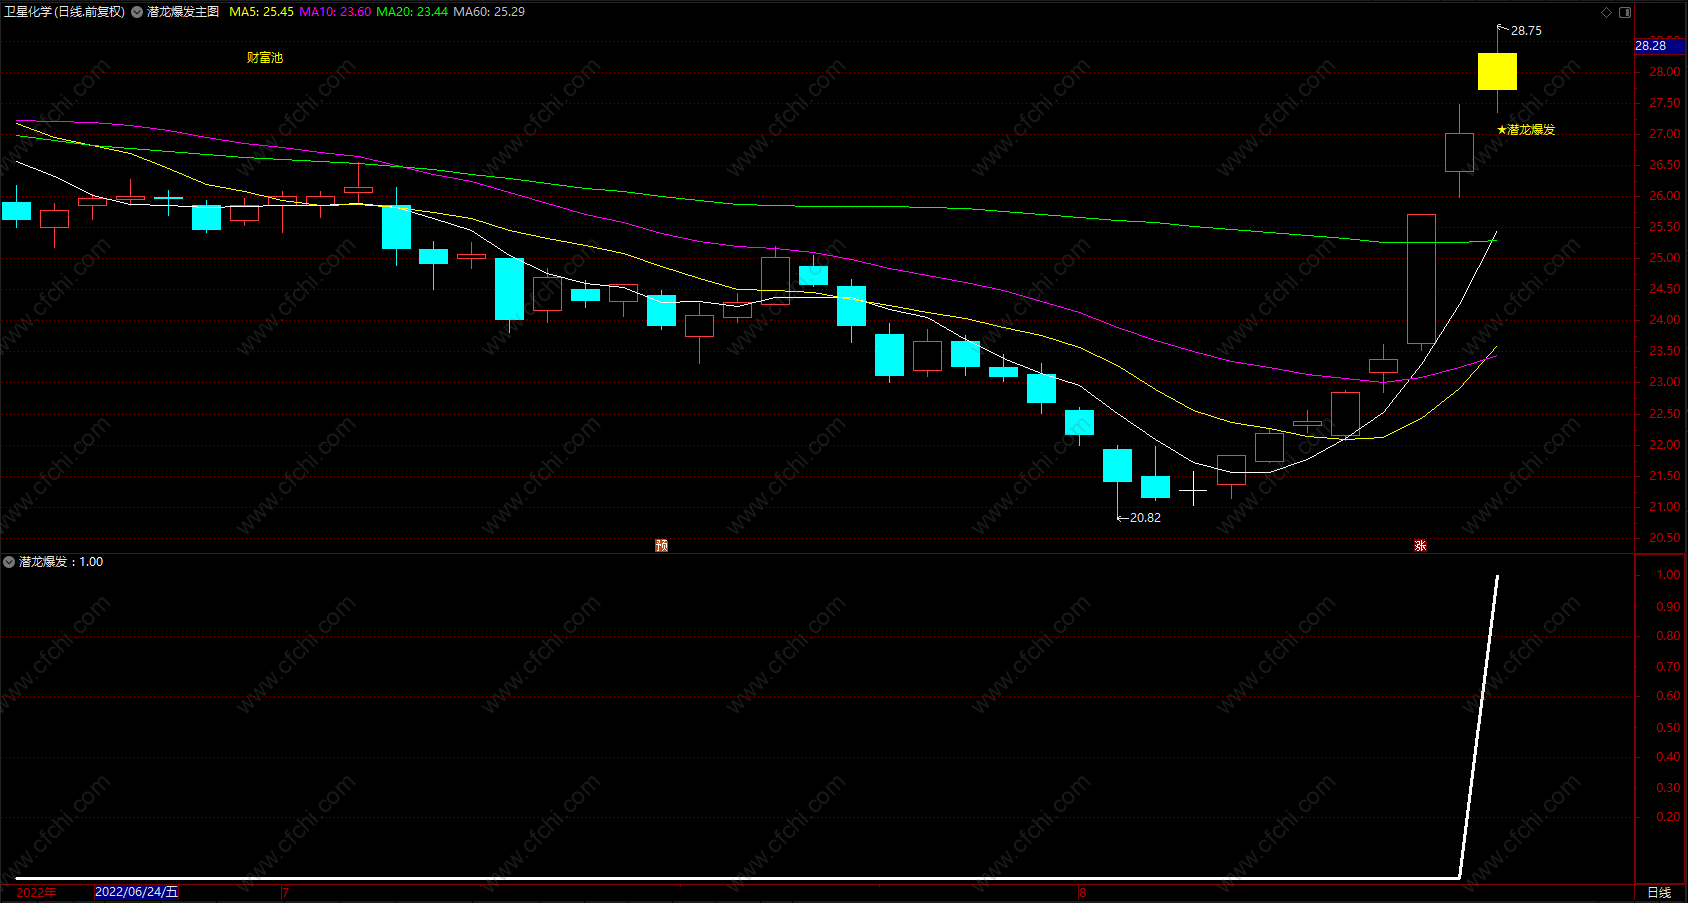Click the MA60: 25.29 label
This screenshot has height=903, width=1688.
point(489,12)
